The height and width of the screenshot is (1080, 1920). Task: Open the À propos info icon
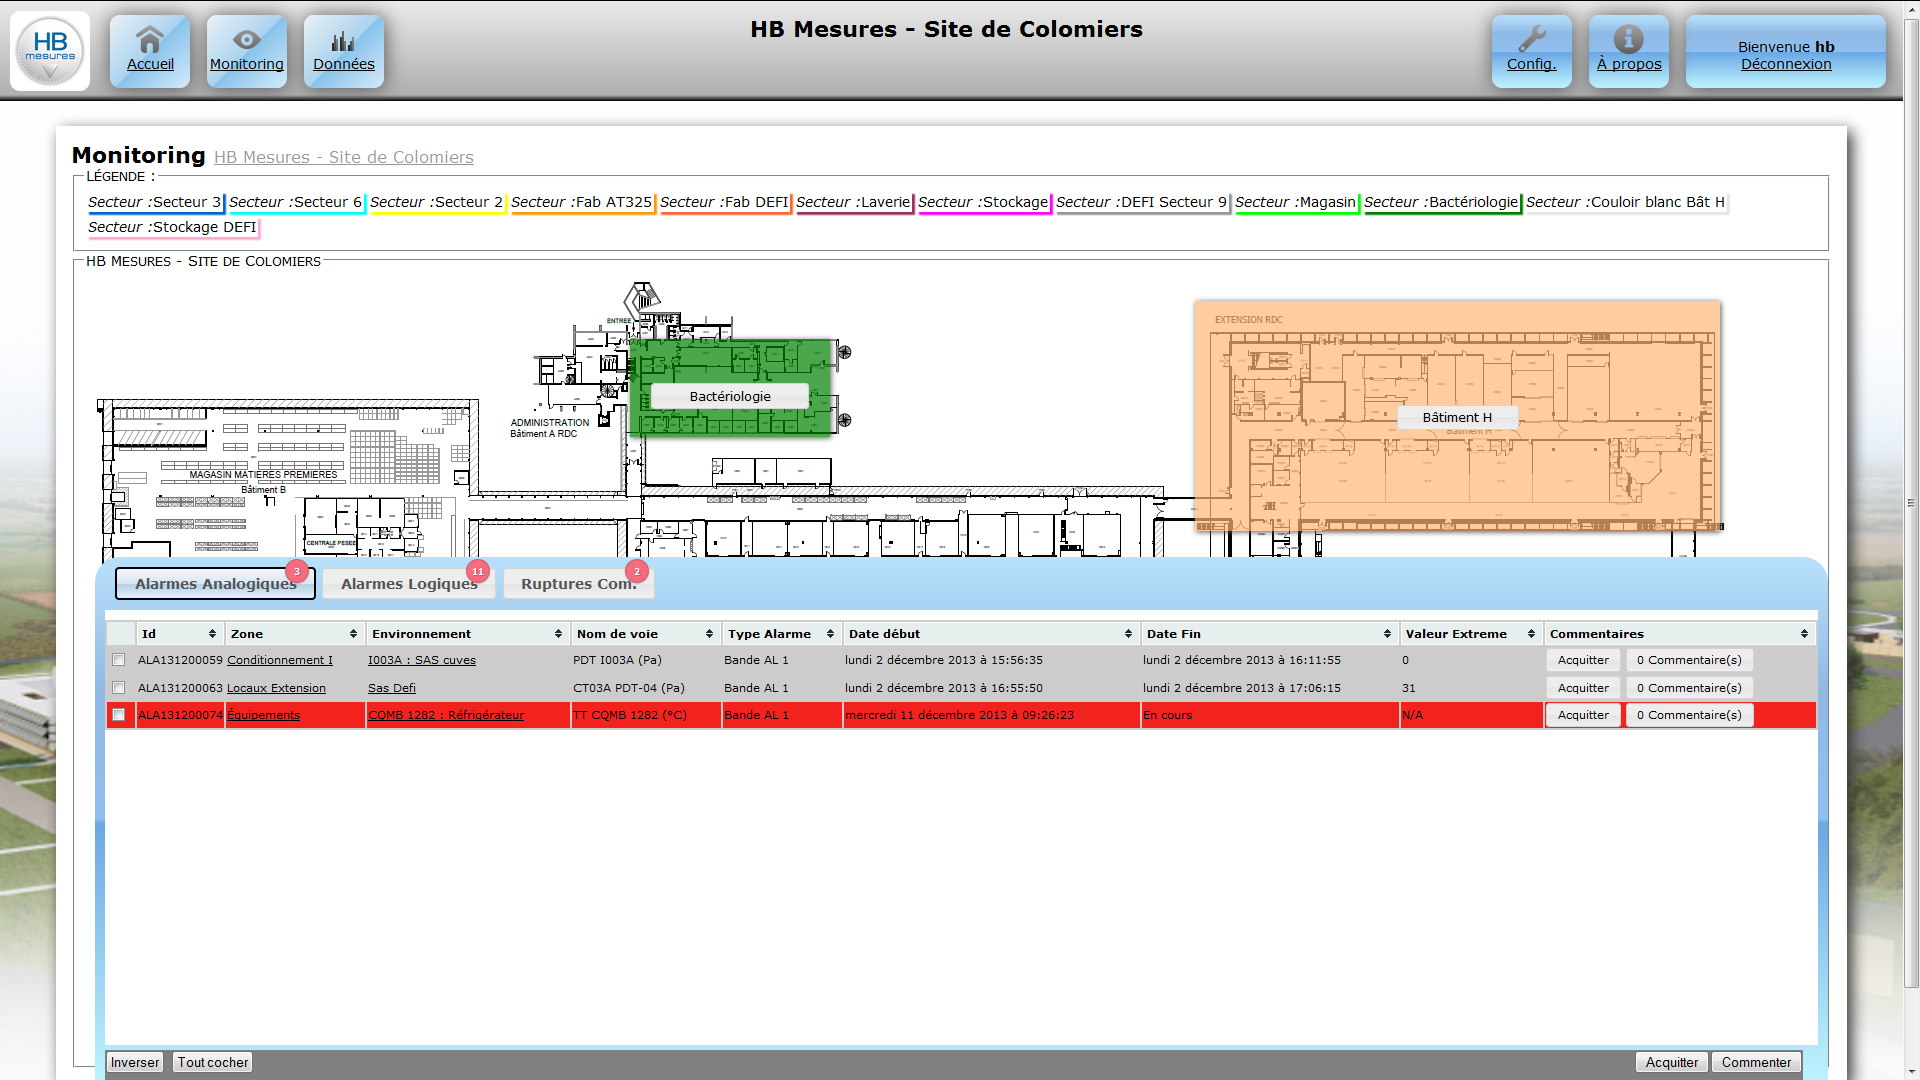1629,51
